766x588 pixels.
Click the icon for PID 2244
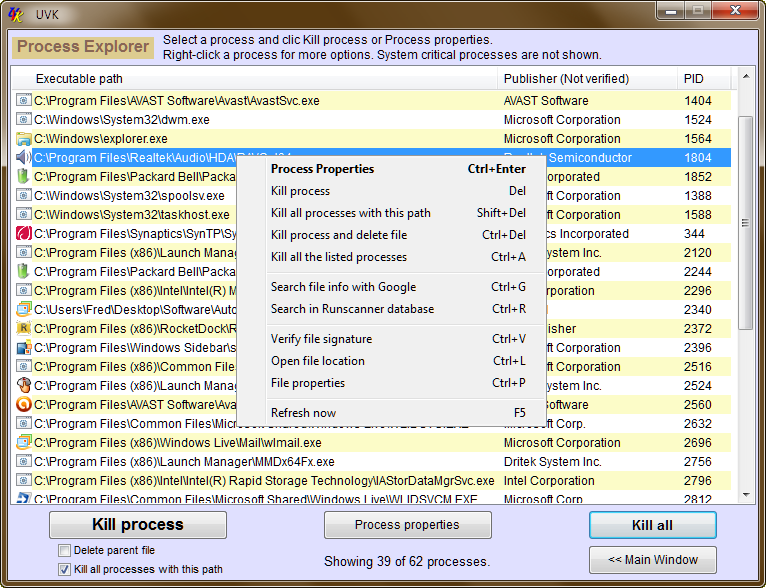pyautogui.click(x=23, y=272)
